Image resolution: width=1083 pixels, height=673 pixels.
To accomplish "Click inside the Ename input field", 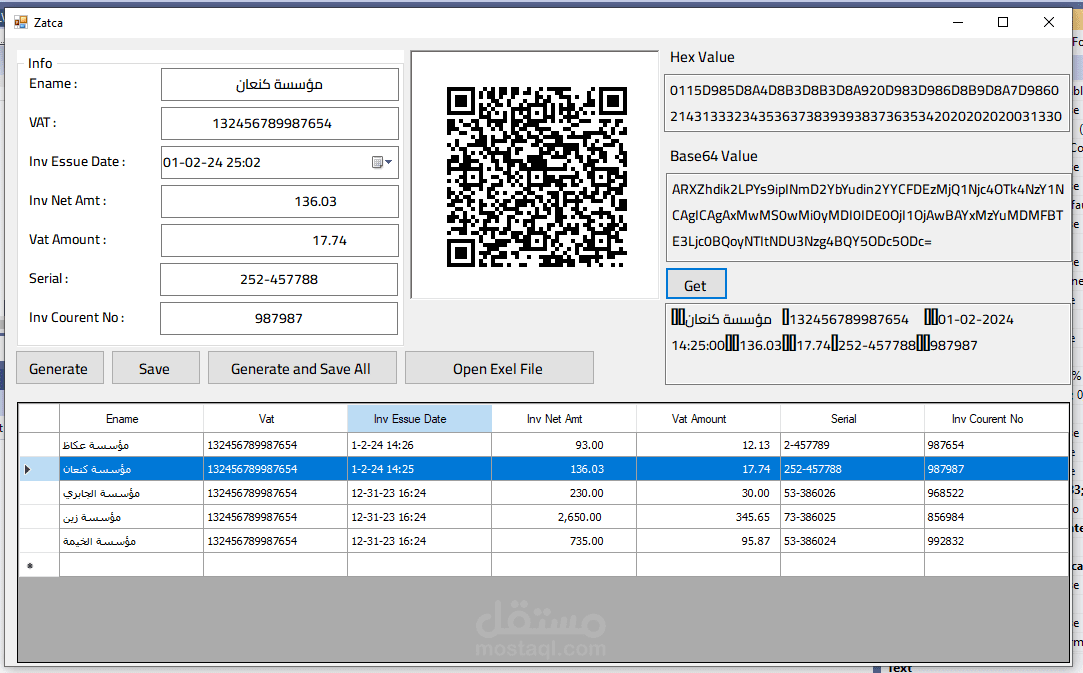I will (279, 84).
